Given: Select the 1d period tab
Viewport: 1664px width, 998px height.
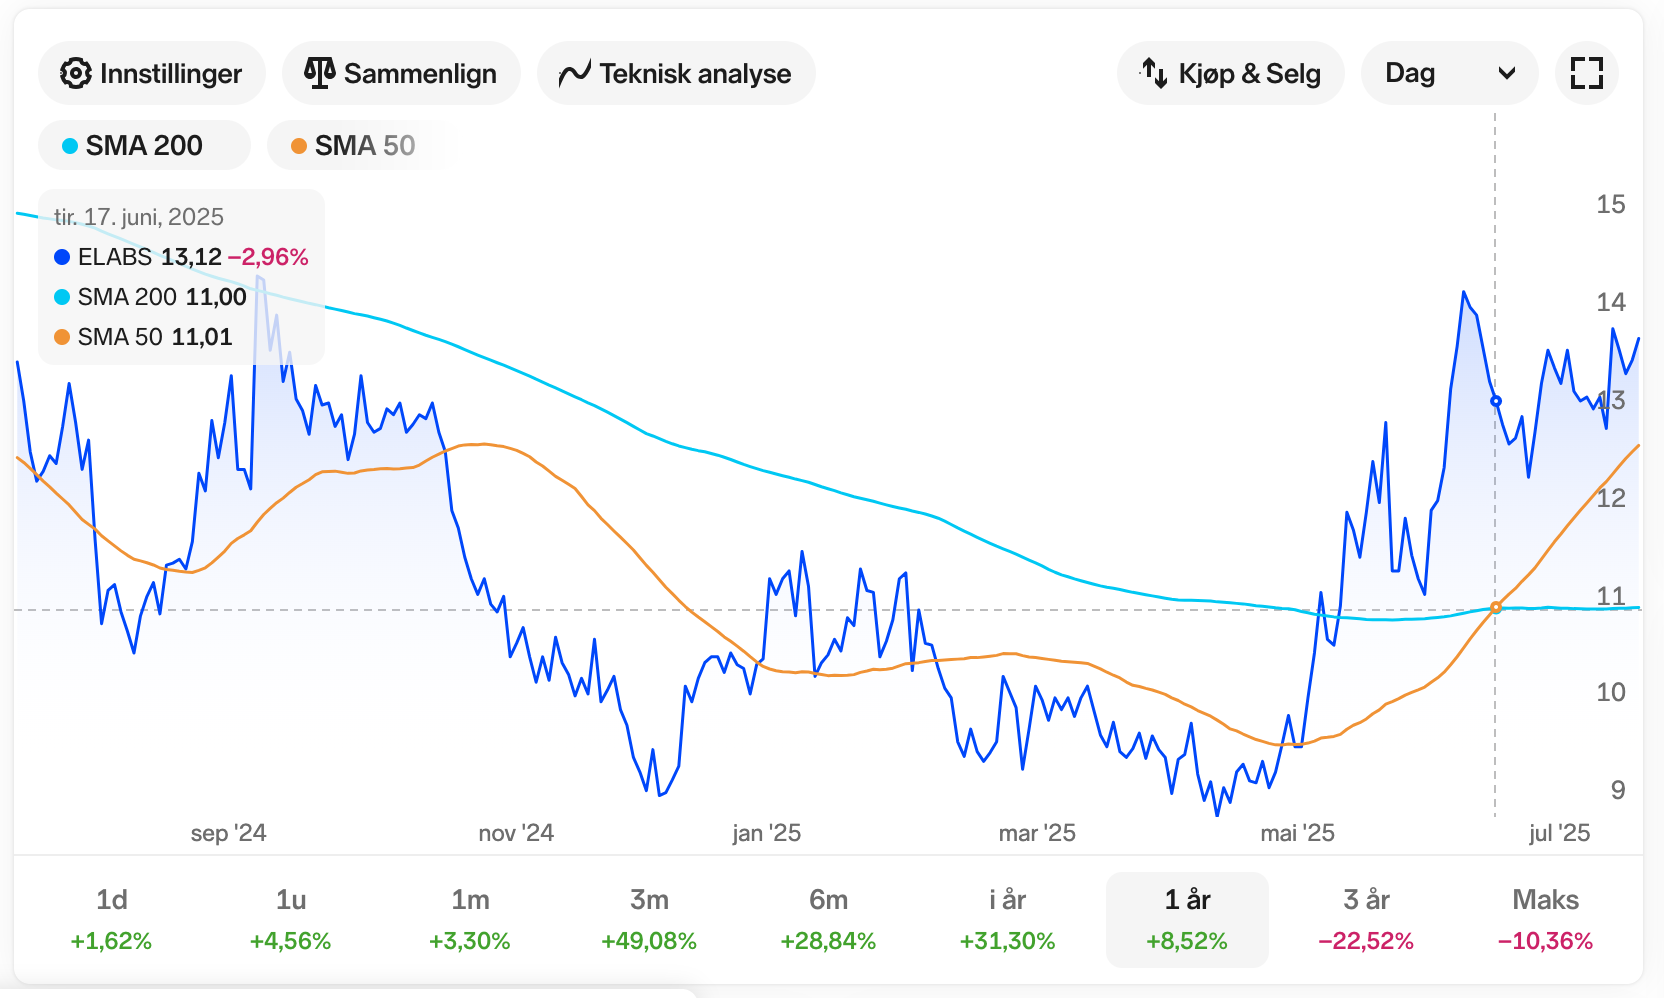Looking at the screenshot, I should (x=111, y=919).
